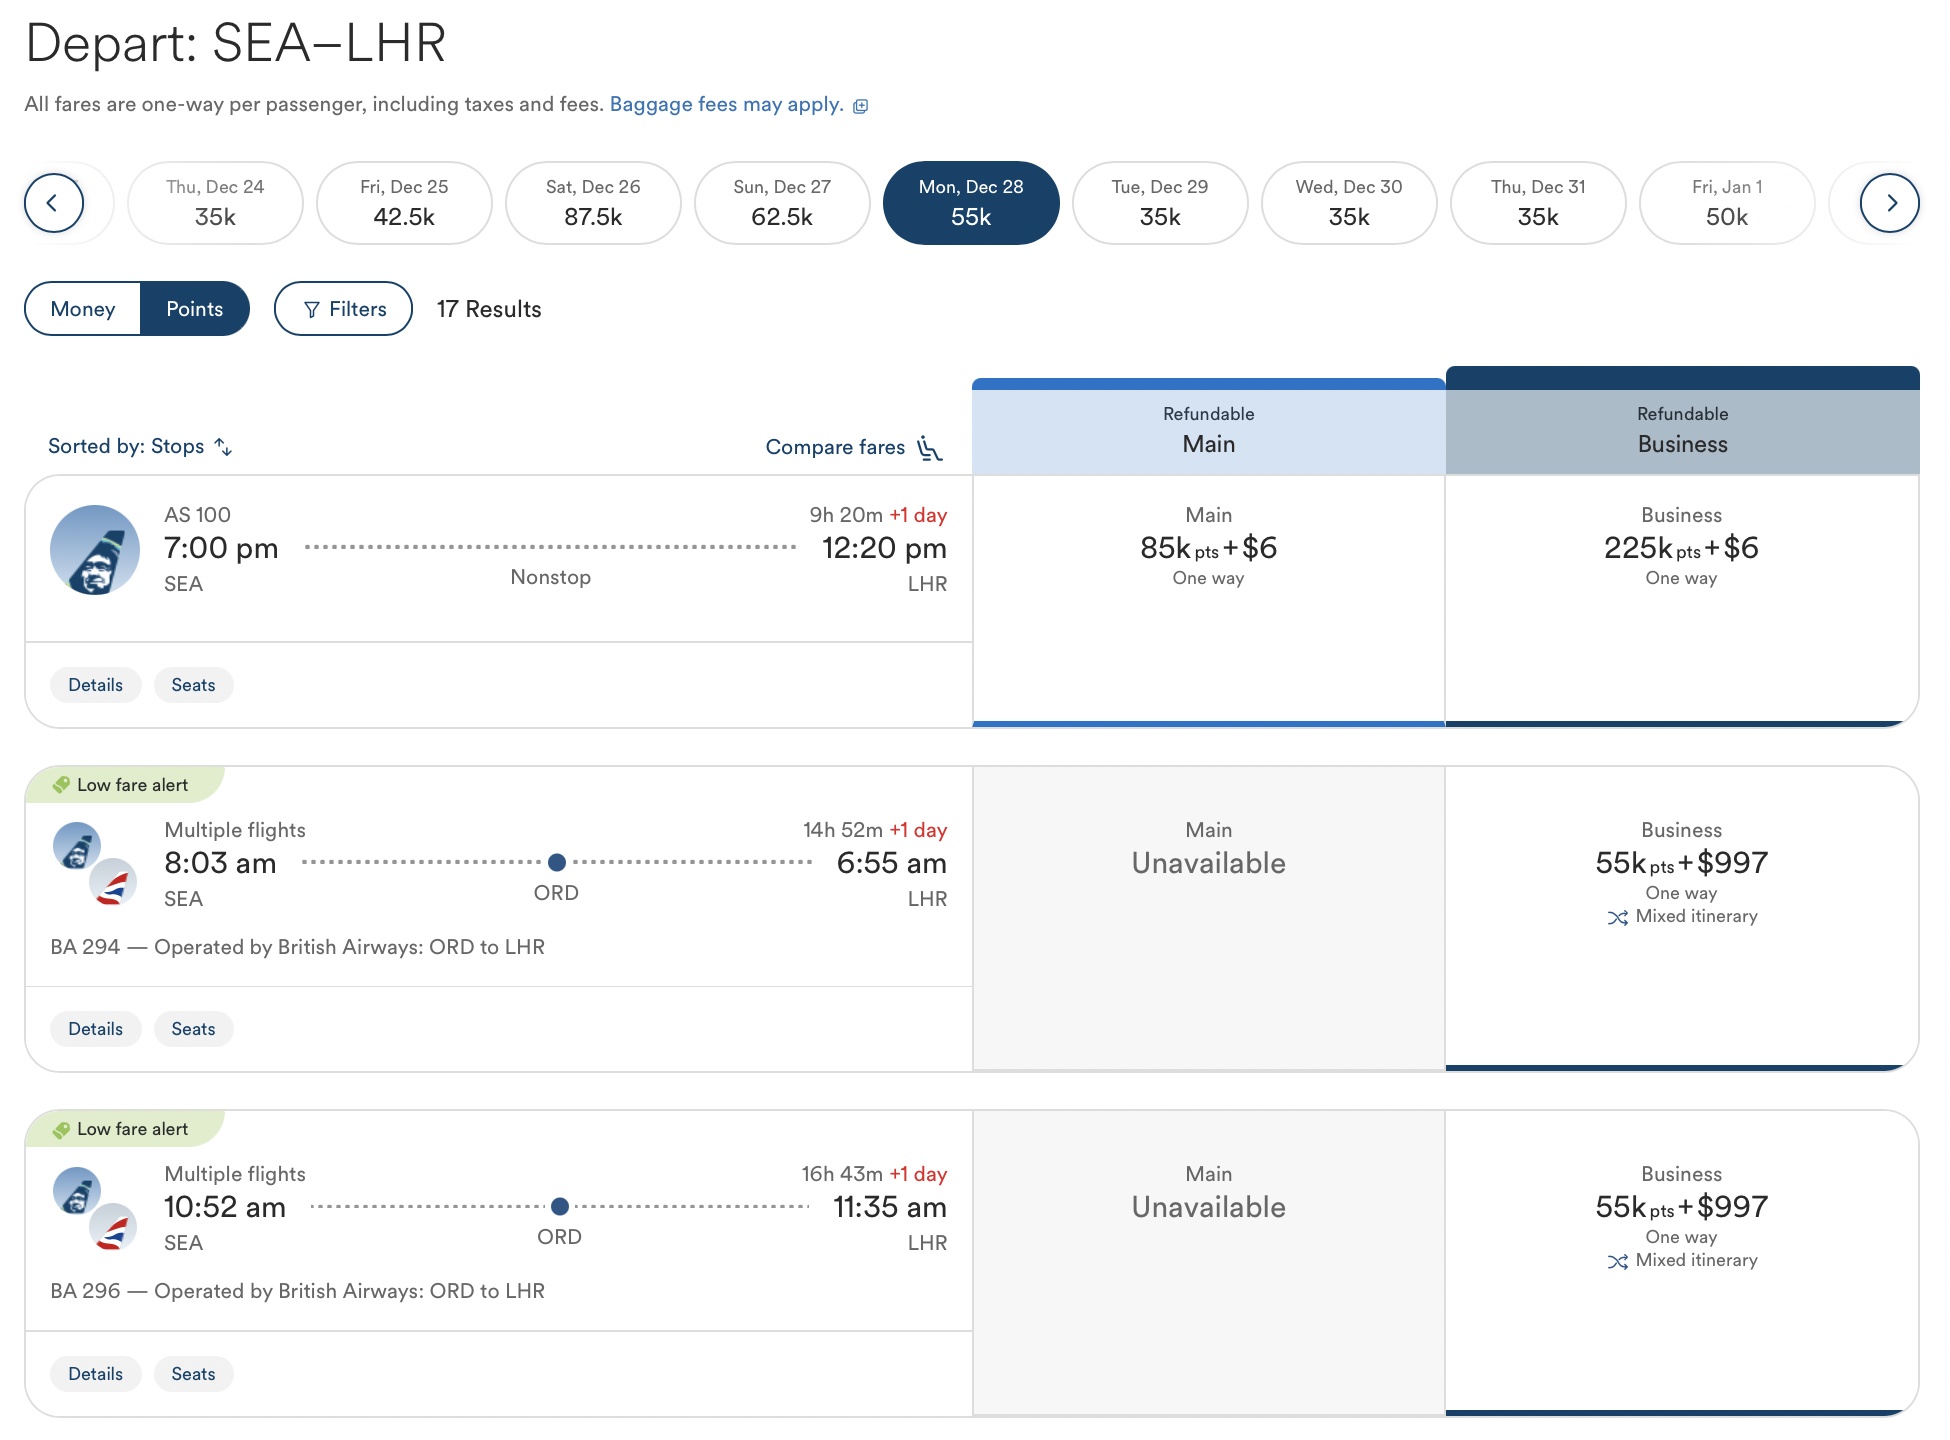The width and height of the screenshot is (1950, 1440).
Task: Click the Compare fares chart icon
Action: tap(929, 448)
